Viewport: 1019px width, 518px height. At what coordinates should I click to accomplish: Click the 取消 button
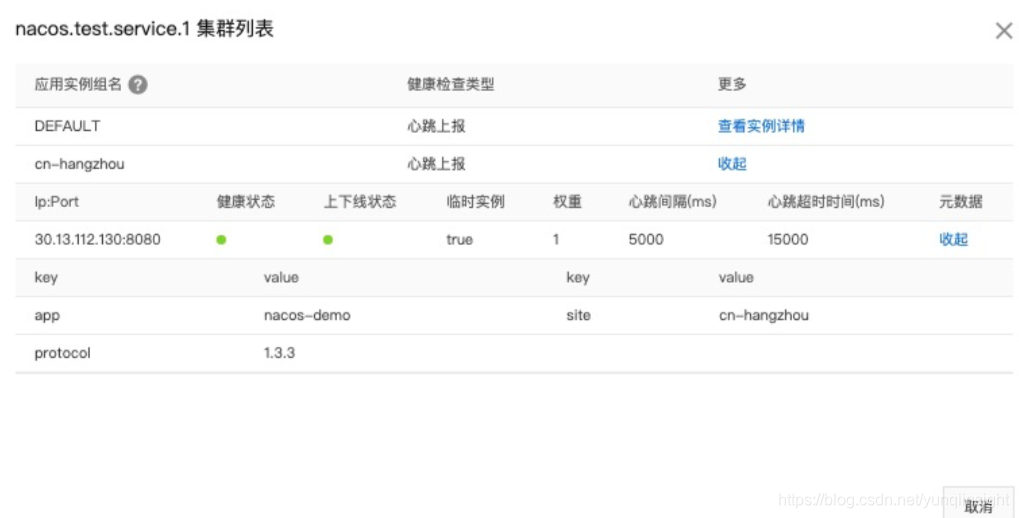click(x=978, y=506)
